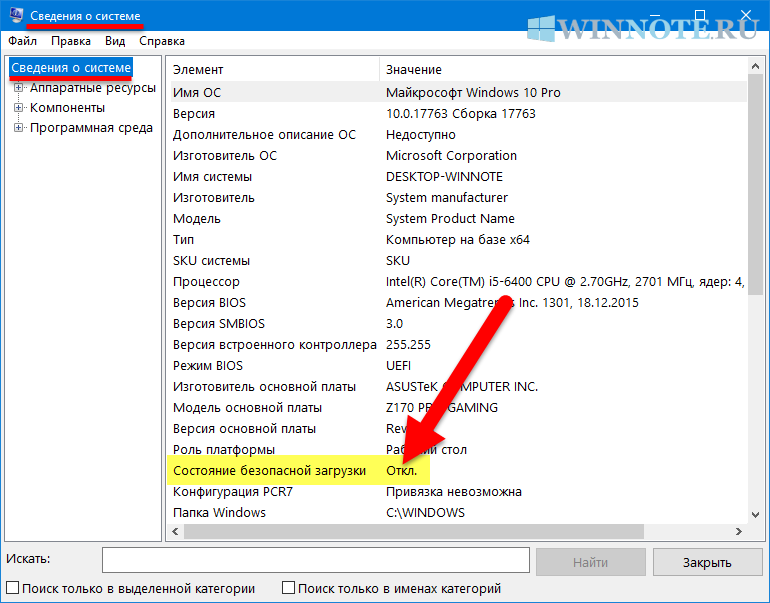Image resolution: width=770 pixels, height=603 pixels.
Task: Select Дополнительное описание ОС row
Action: pyautogui.click(x=459, y=135)
